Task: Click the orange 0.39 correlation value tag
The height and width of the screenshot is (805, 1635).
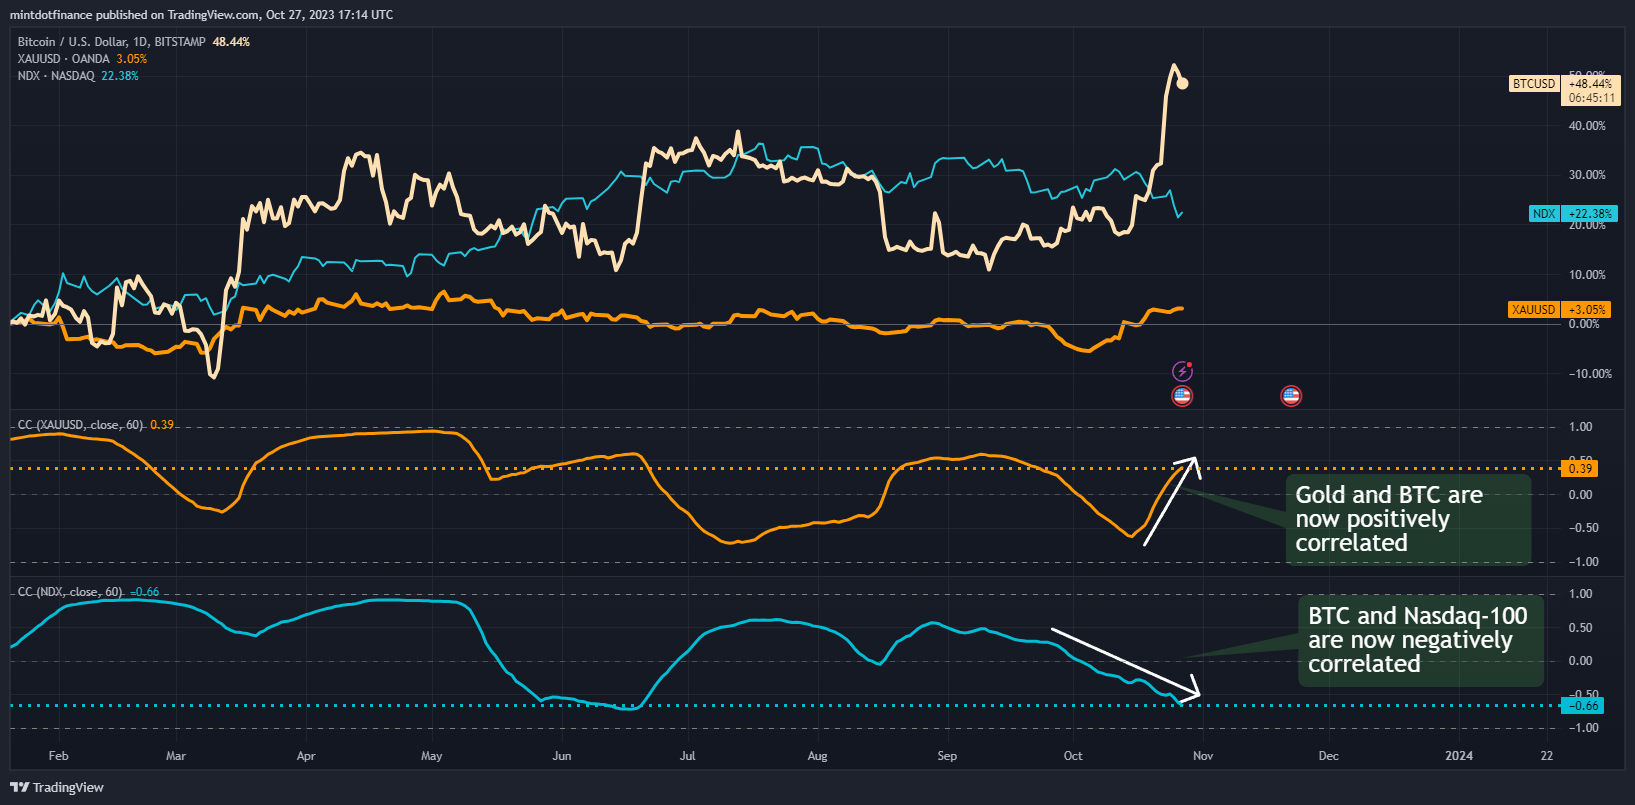Action: coord(1580,468)
